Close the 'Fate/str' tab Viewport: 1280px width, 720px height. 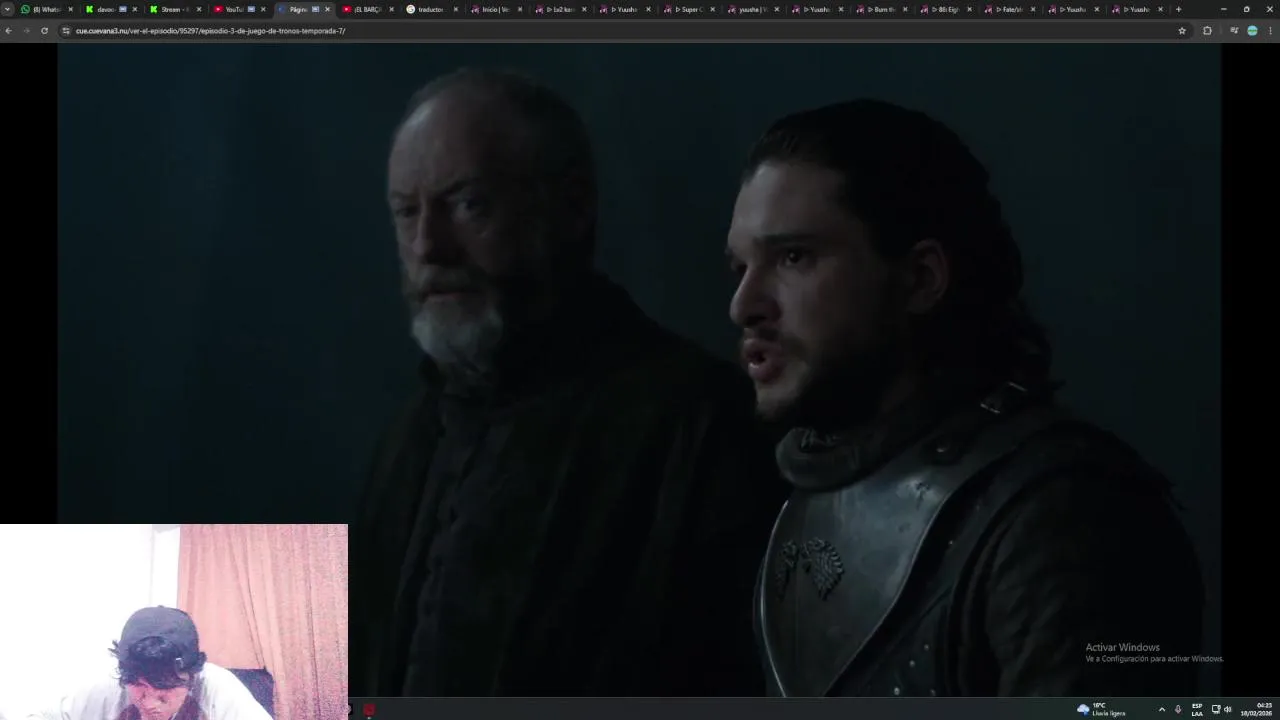point(1033,9)
